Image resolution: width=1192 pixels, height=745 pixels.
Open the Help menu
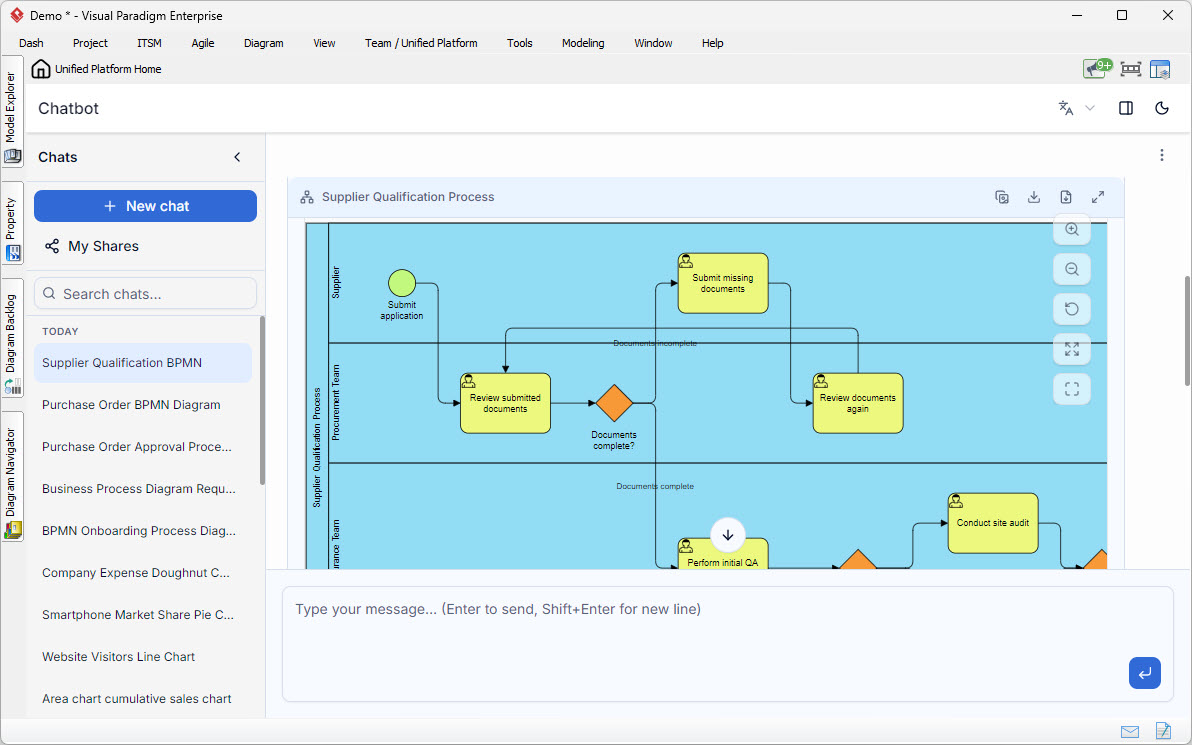(x=712, y=43)
